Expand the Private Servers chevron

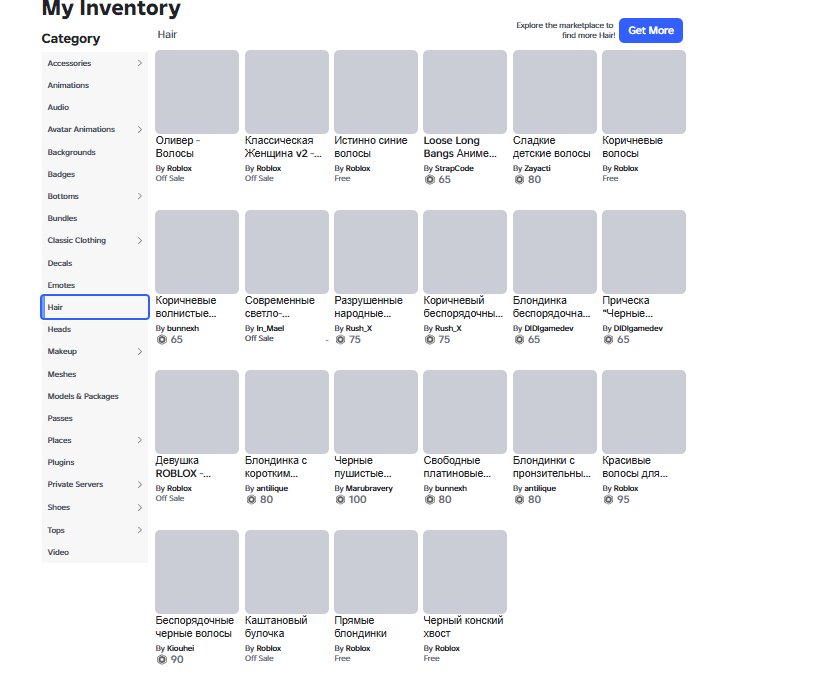tap(139, 485)
